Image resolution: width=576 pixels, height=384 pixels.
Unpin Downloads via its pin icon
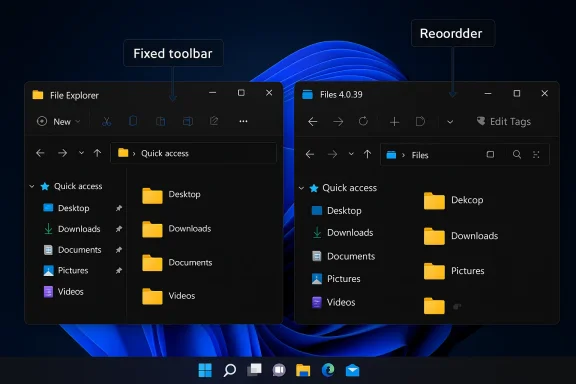pos(118,229)
